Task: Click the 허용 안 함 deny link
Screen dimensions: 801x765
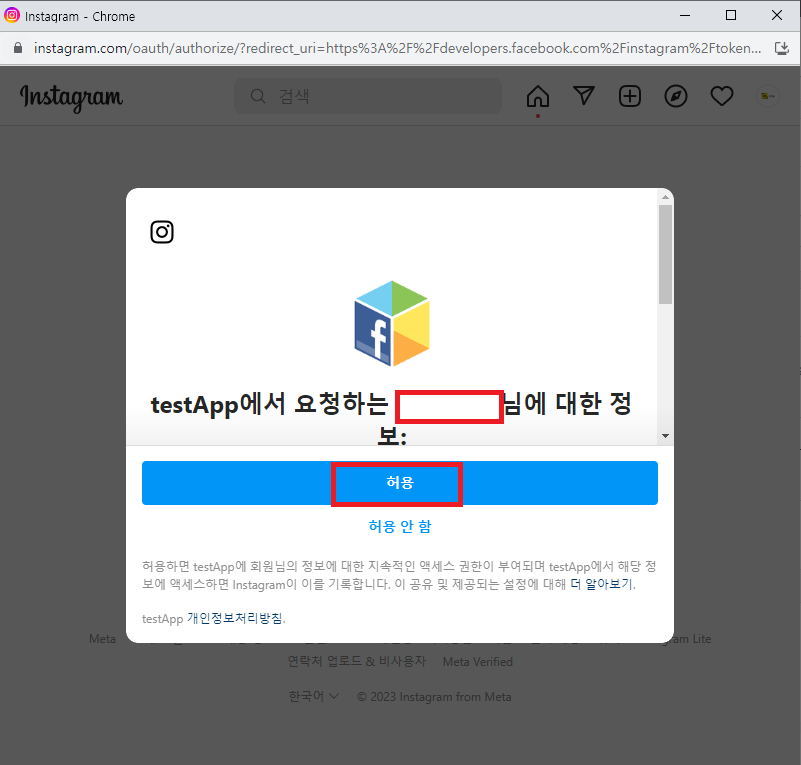Action: click(x=400, y=527)
